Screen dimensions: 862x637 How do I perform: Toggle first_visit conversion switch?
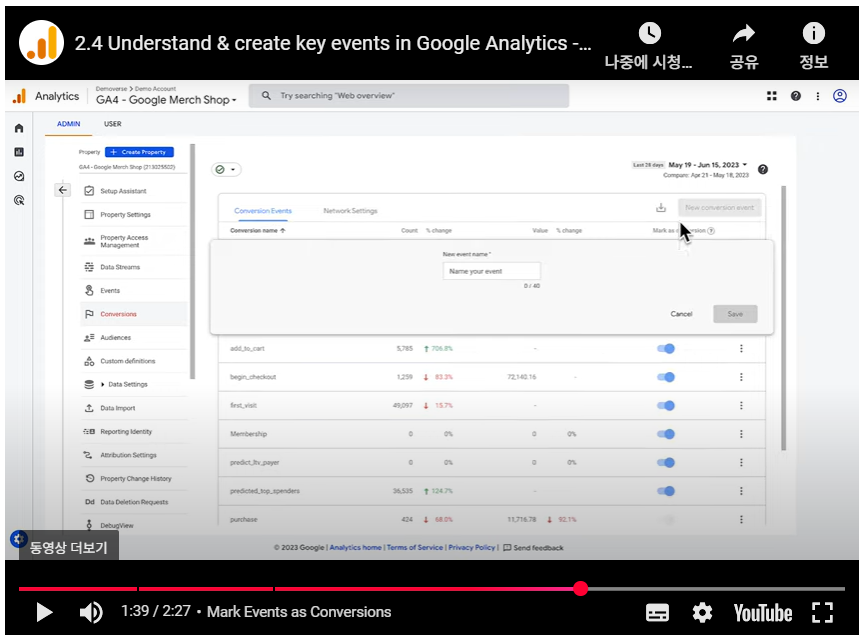(666, 406)
